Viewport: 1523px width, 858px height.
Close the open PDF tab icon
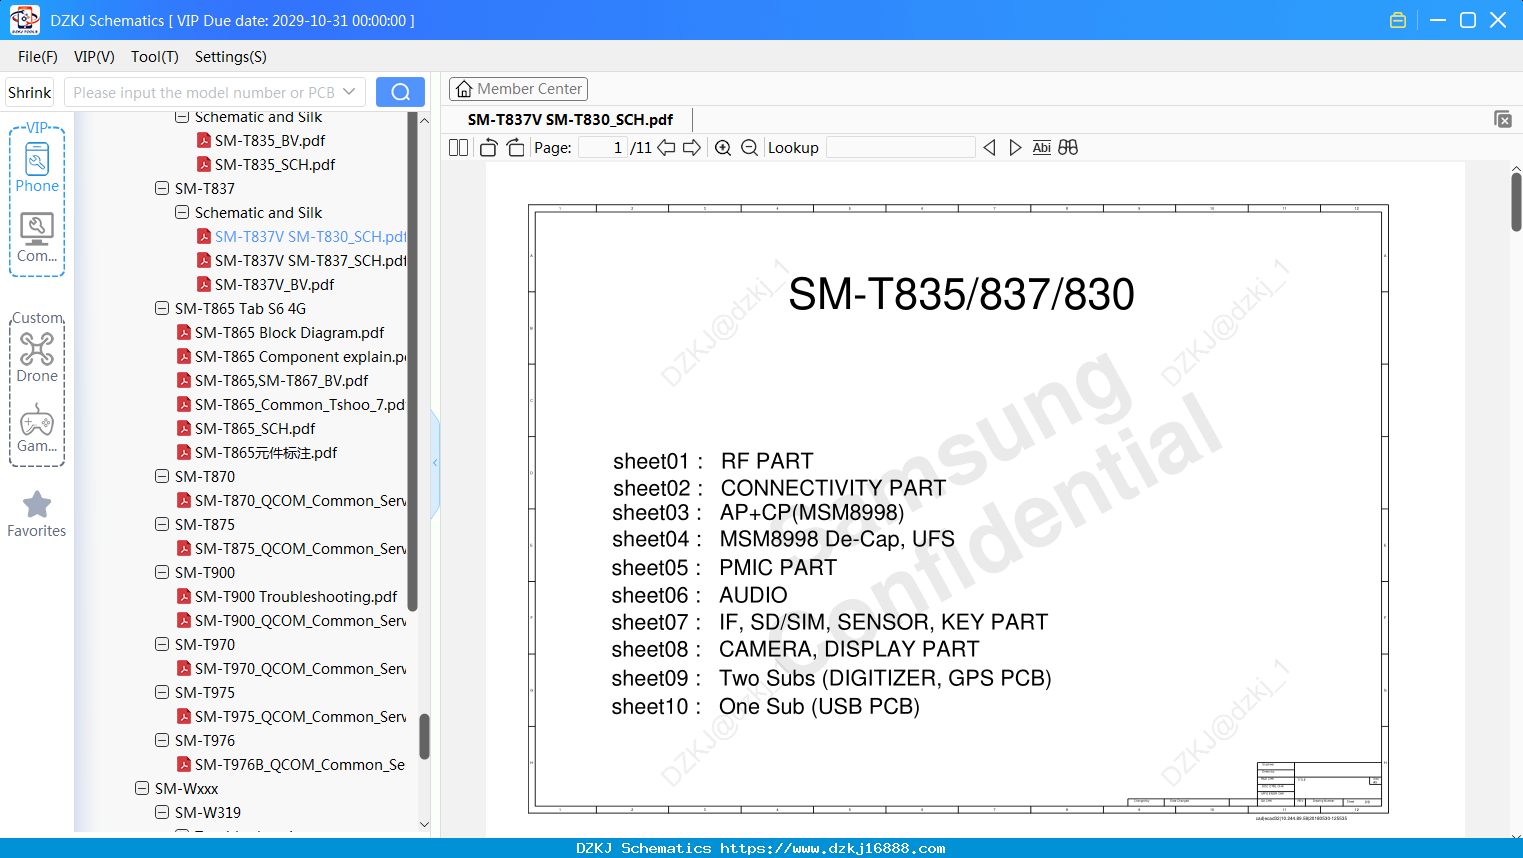pyautogui.click(x=1502, y=119)
